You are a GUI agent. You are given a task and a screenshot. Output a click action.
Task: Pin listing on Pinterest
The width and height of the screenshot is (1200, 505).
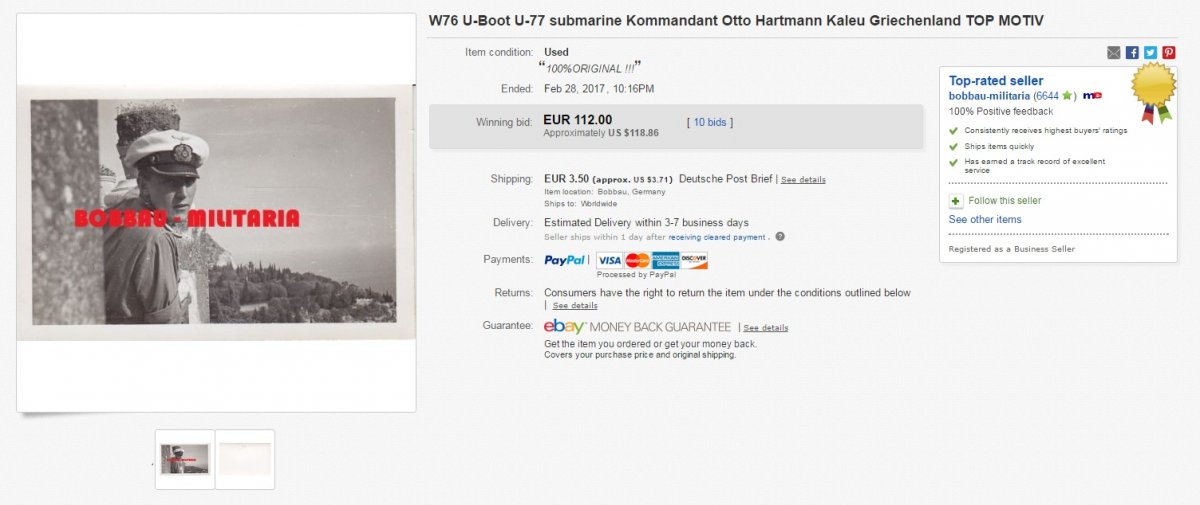(1168, 52)
